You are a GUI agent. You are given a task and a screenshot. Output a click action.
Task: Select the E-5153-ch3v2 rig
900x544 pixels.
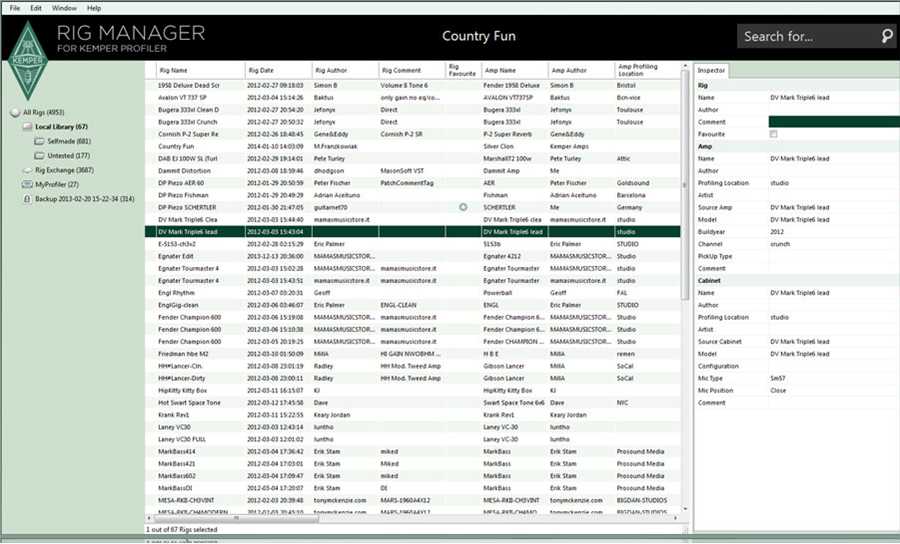(x=413, y=244)
